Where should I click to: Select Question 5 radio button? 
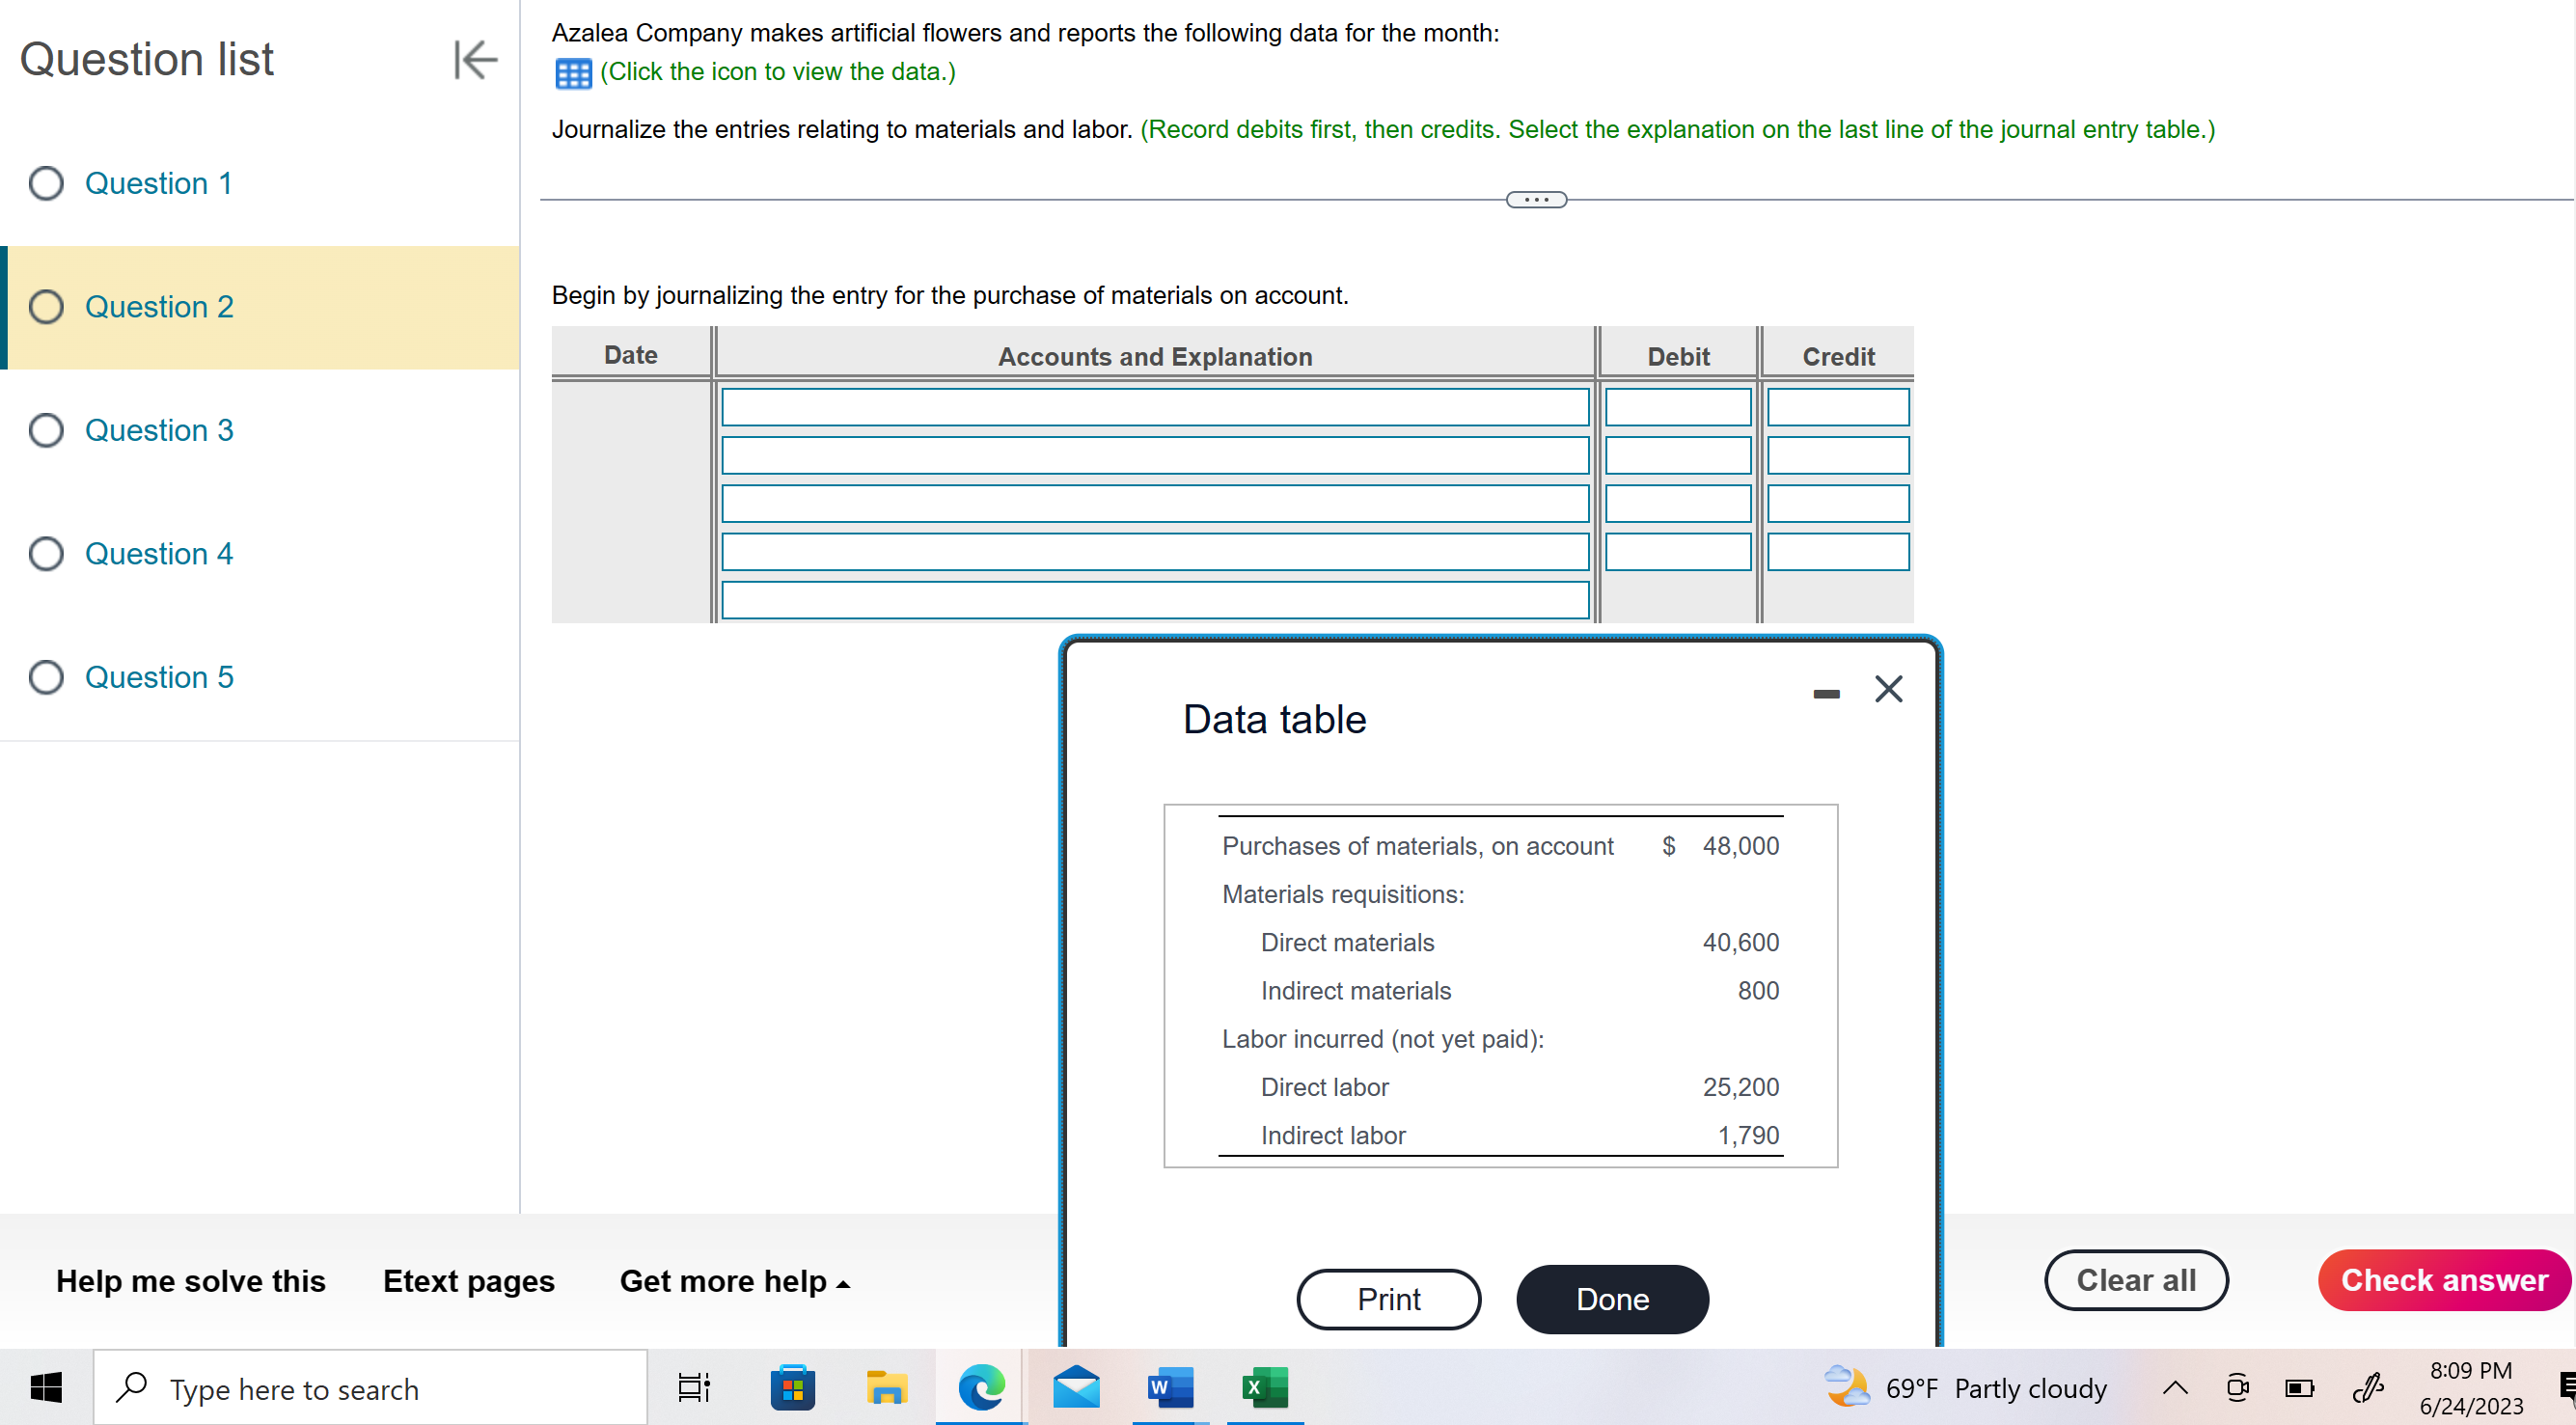coord(46,677)
